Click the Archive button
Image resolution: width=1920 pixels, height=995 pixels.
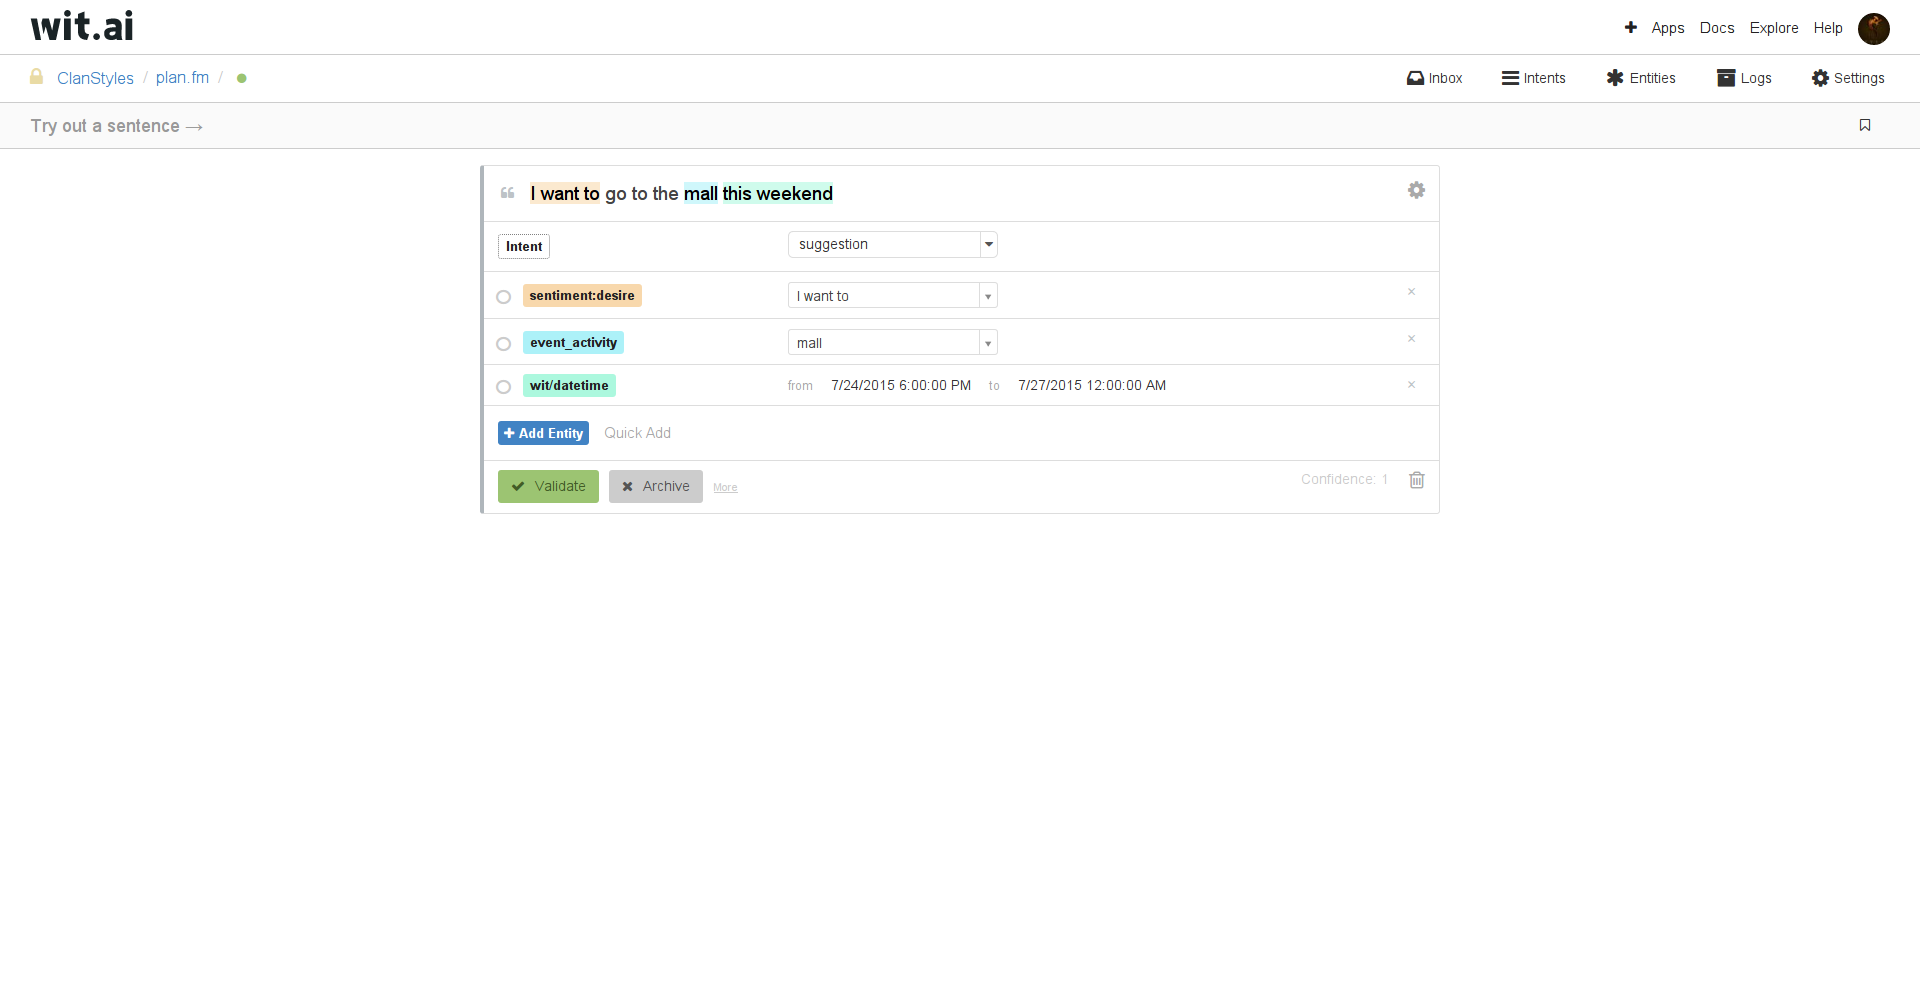click(655, 486)
